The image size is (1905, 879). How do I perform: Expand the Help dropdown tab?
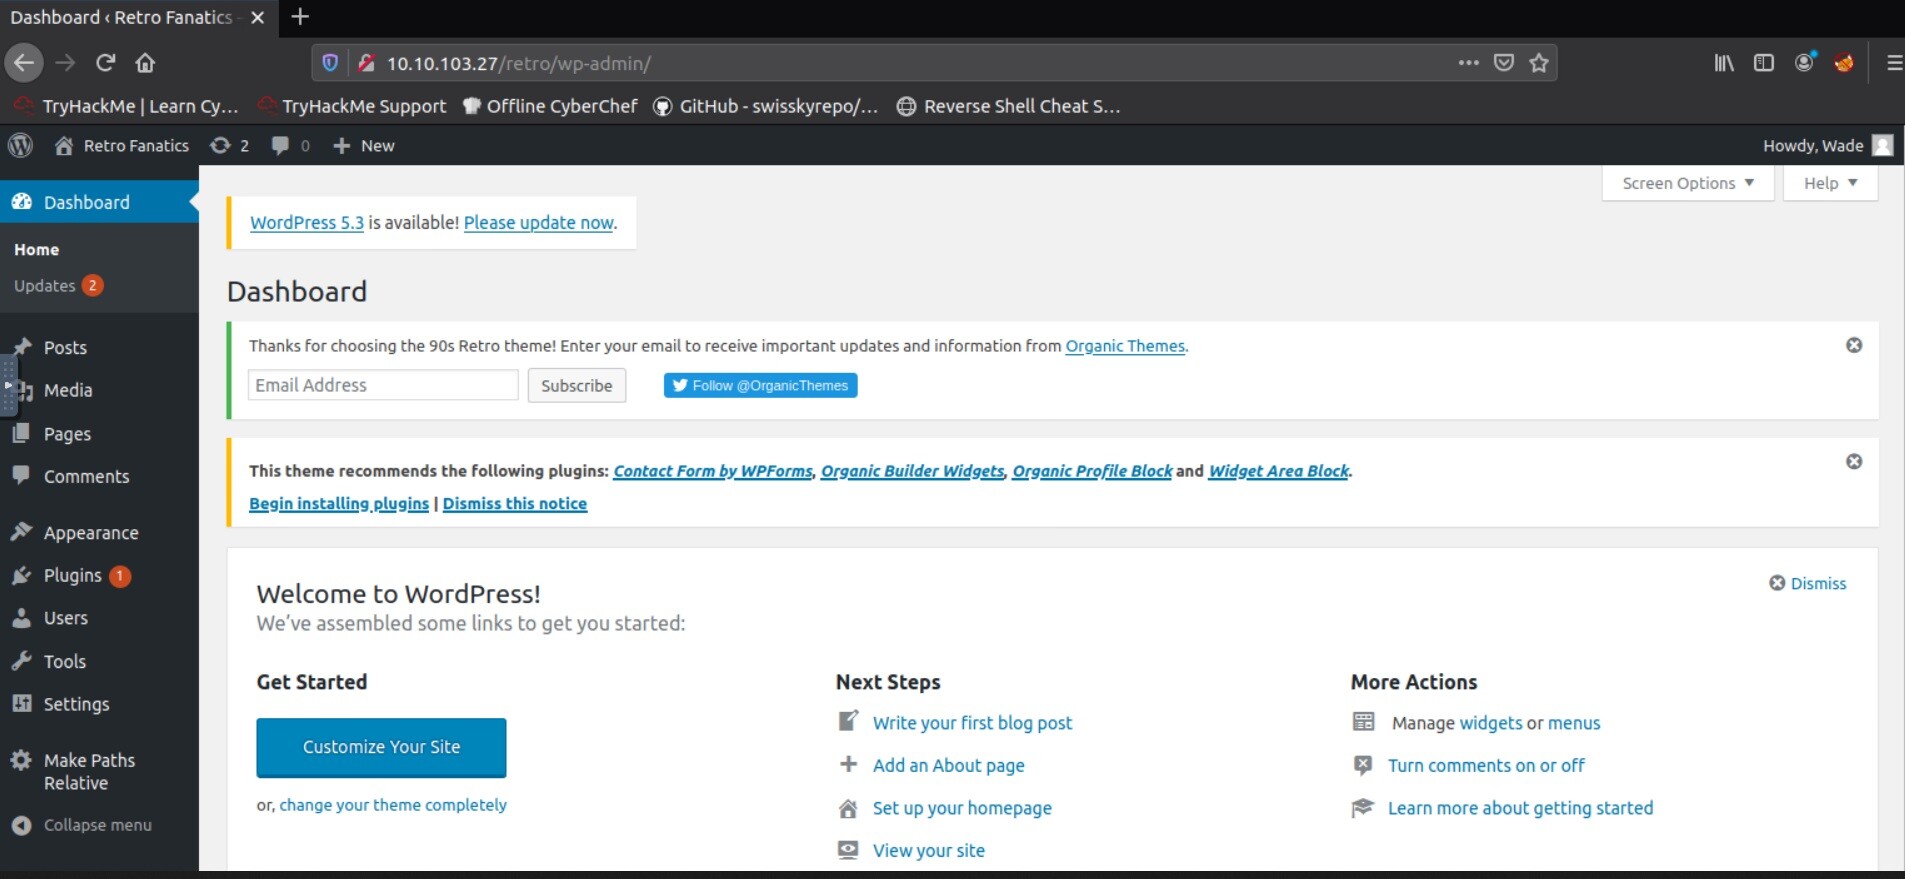(1829, 183)
